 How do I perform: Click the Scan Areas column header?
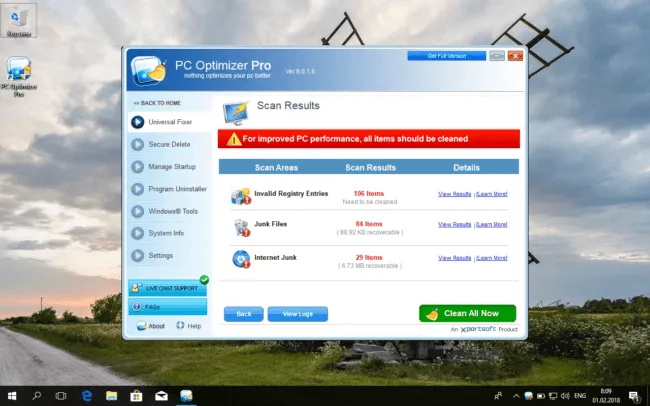(x=276, y=168)
